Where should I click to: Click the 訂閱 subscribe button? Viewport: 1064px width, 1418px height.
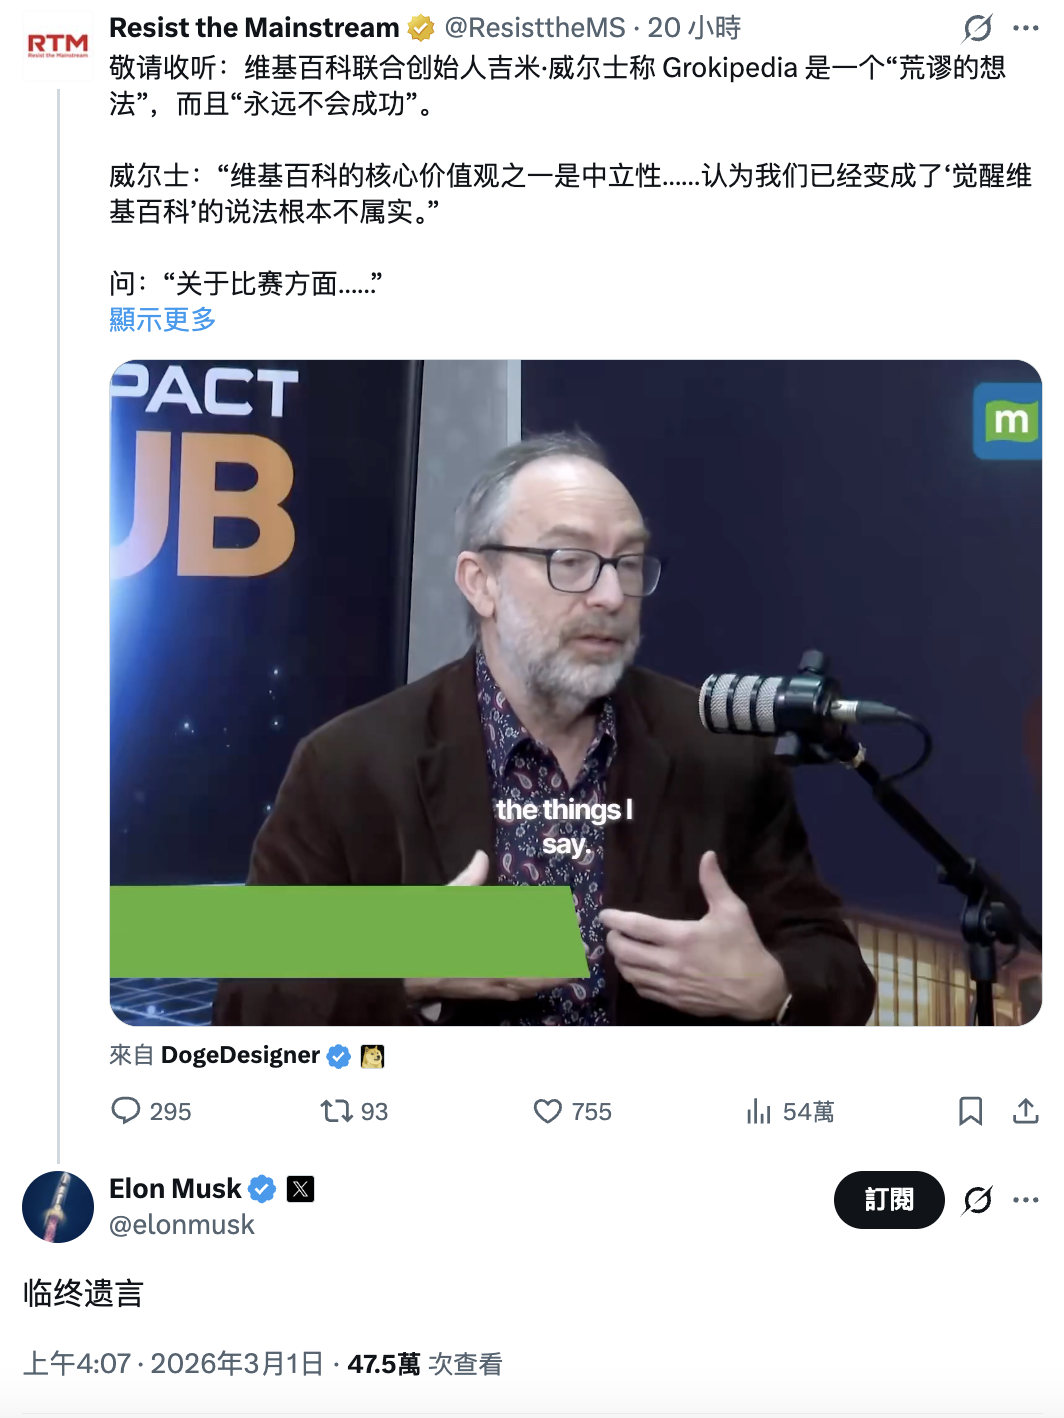tap(889, 1200)
